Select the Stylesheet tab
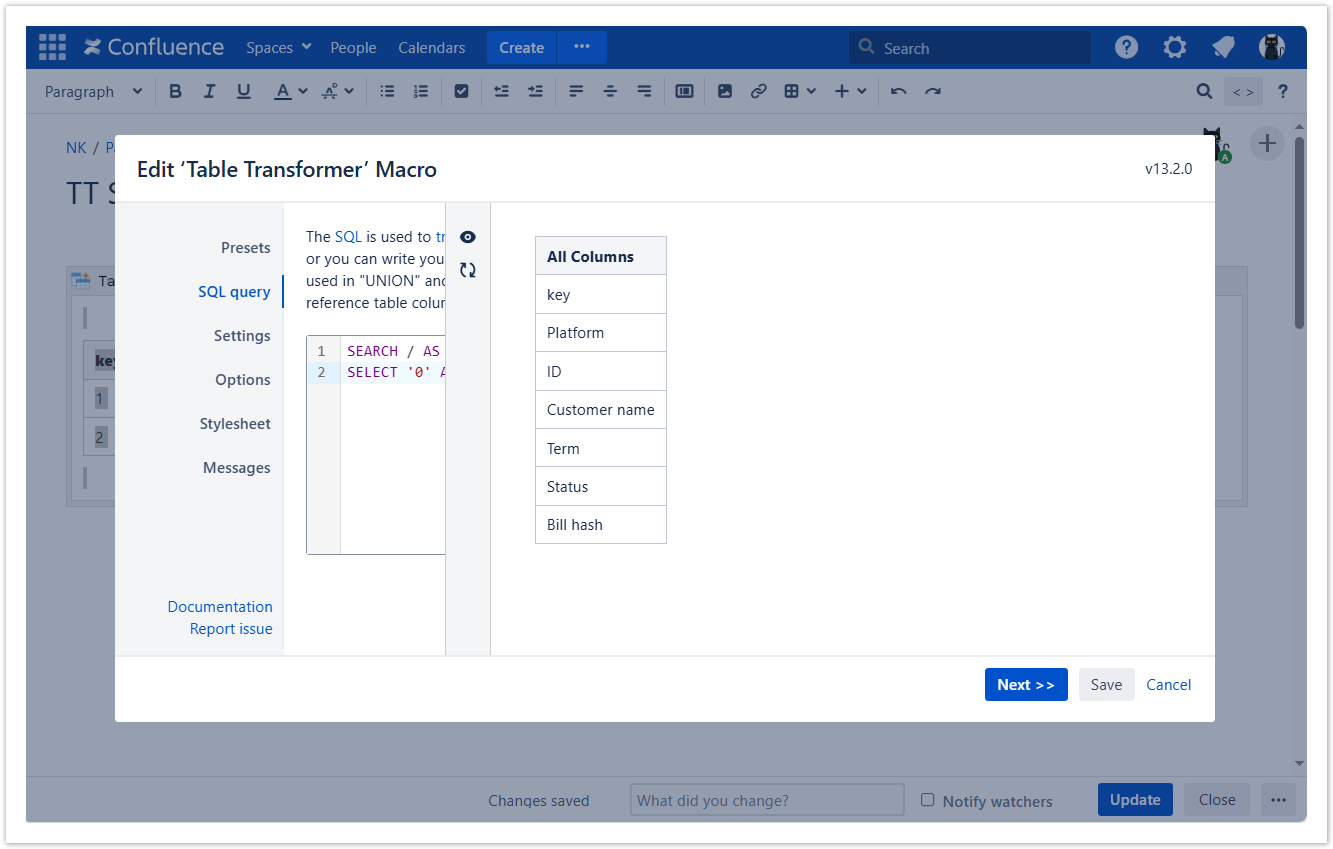The width and height of the screenshot is (1333, 849). click(235, 424)
